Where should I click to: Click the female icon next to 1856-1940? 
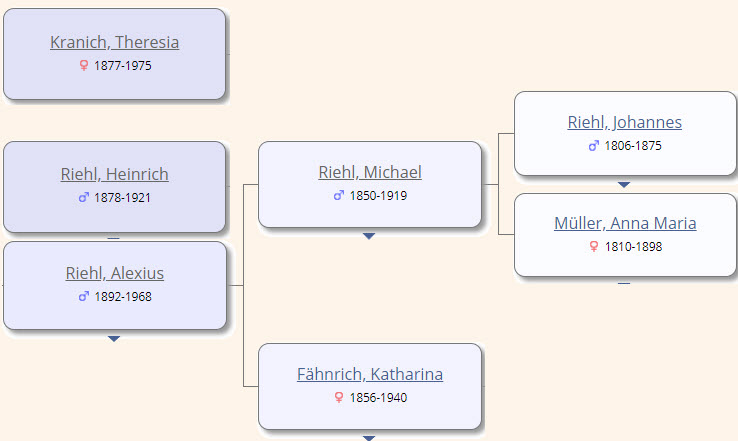click(x=339, y=398)
